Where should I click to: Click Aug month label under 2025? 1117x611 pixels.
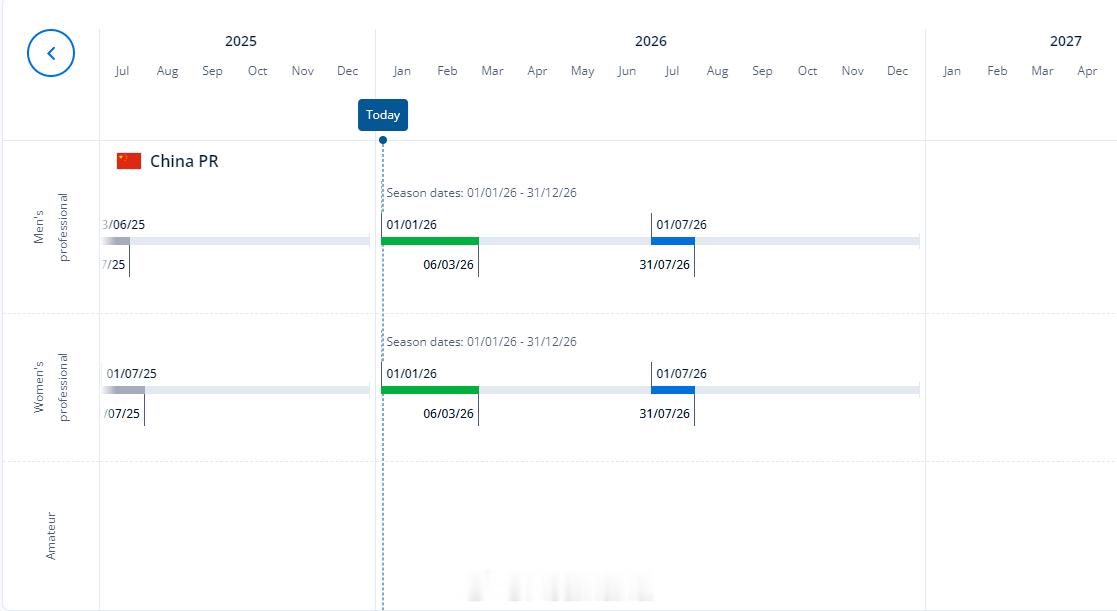(x=167, y=70)
